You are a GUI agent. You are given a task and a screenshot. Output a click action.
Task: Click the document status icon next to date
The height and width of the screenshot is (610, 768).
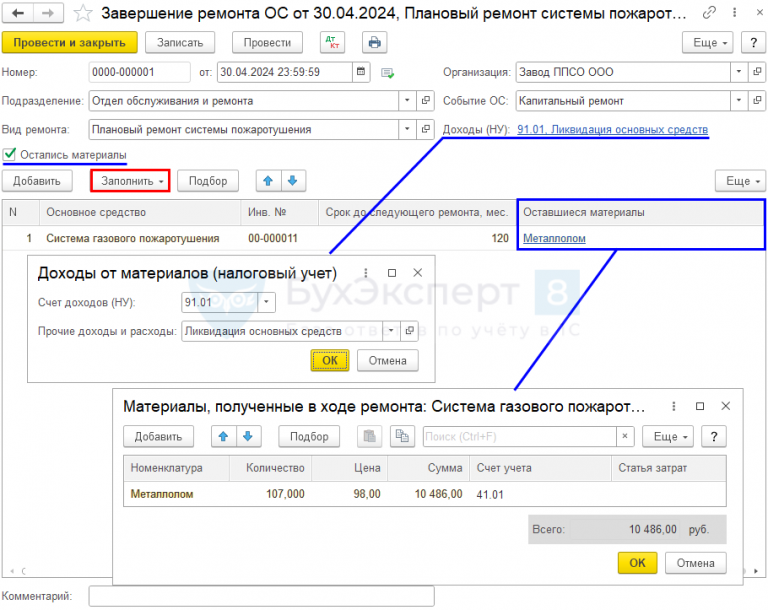point(387,73)
